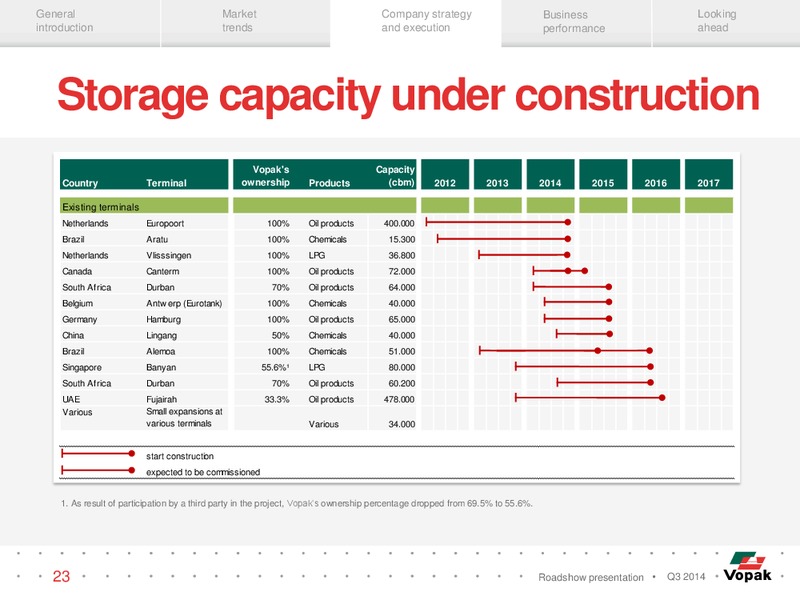This screenshot has width=800, height=600.
Task: Click the Vlisssingen terminal cell
Action: pos(168,255)
